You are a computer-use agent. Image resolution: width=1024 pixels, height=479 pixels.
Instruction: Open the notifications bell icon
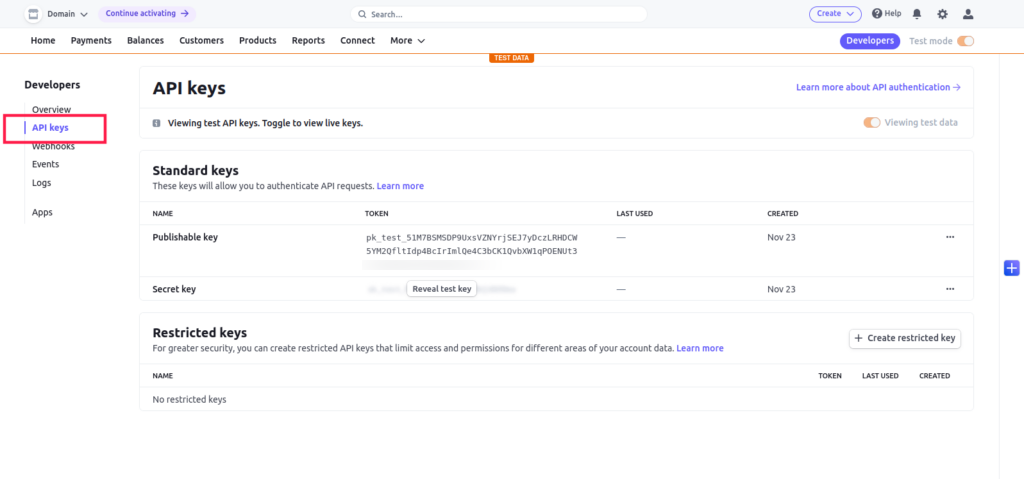pos(917,14)
